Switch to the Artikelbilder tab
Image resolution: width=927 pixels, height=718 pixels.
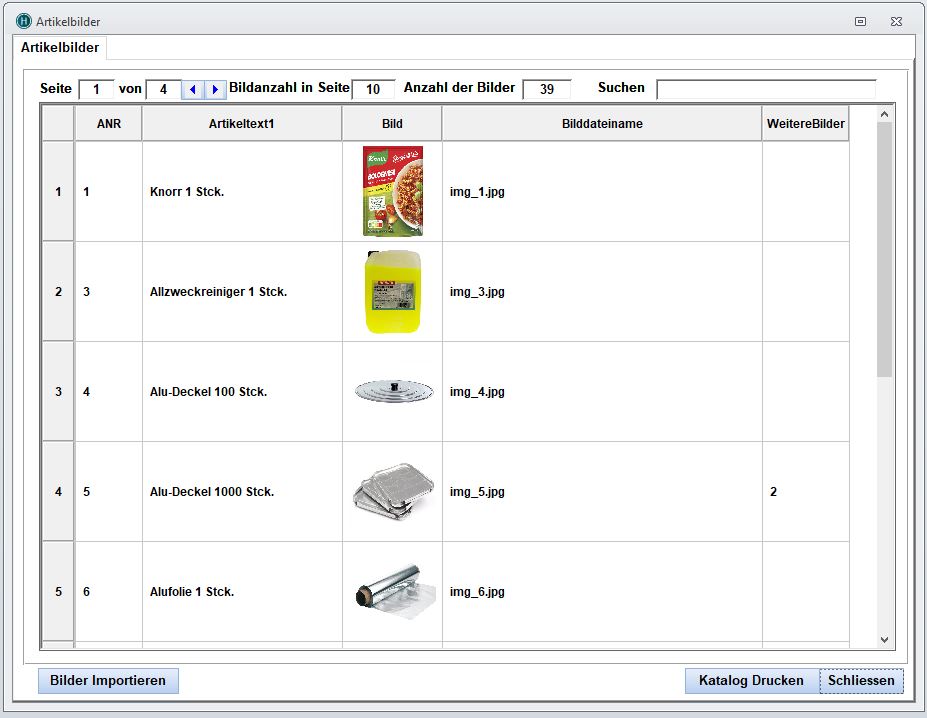(x=60, y=48)
